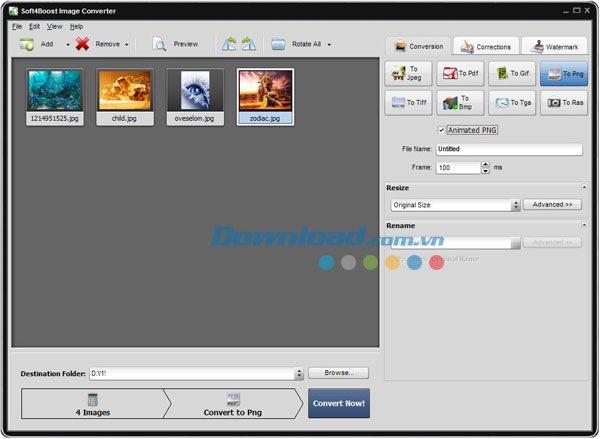Image resolution: width=600 pixels, height=439 pixels.
Task: Click the Soft4Boost title bar app icon
Action: [13, 11]
